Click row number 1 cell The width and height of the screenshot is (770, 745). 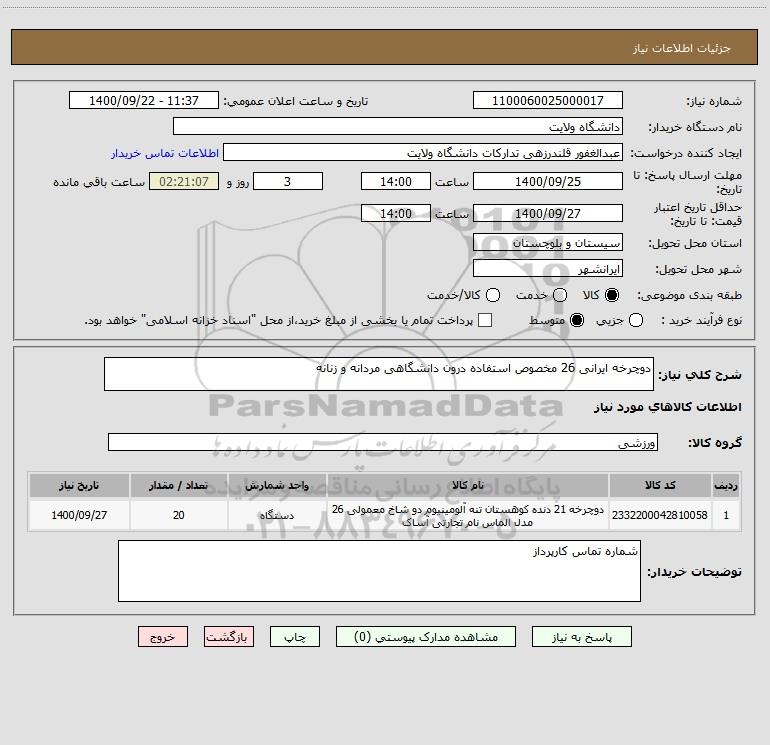[726, 515]
